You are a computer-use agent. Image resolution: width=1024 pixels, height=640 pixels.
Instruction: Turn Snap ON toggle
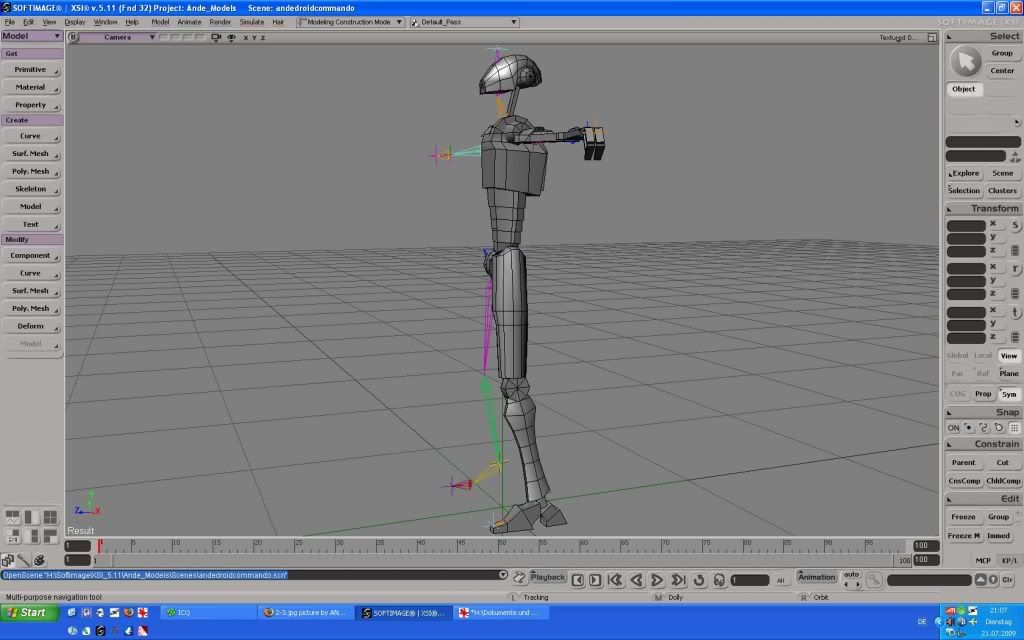pos(953,428)
